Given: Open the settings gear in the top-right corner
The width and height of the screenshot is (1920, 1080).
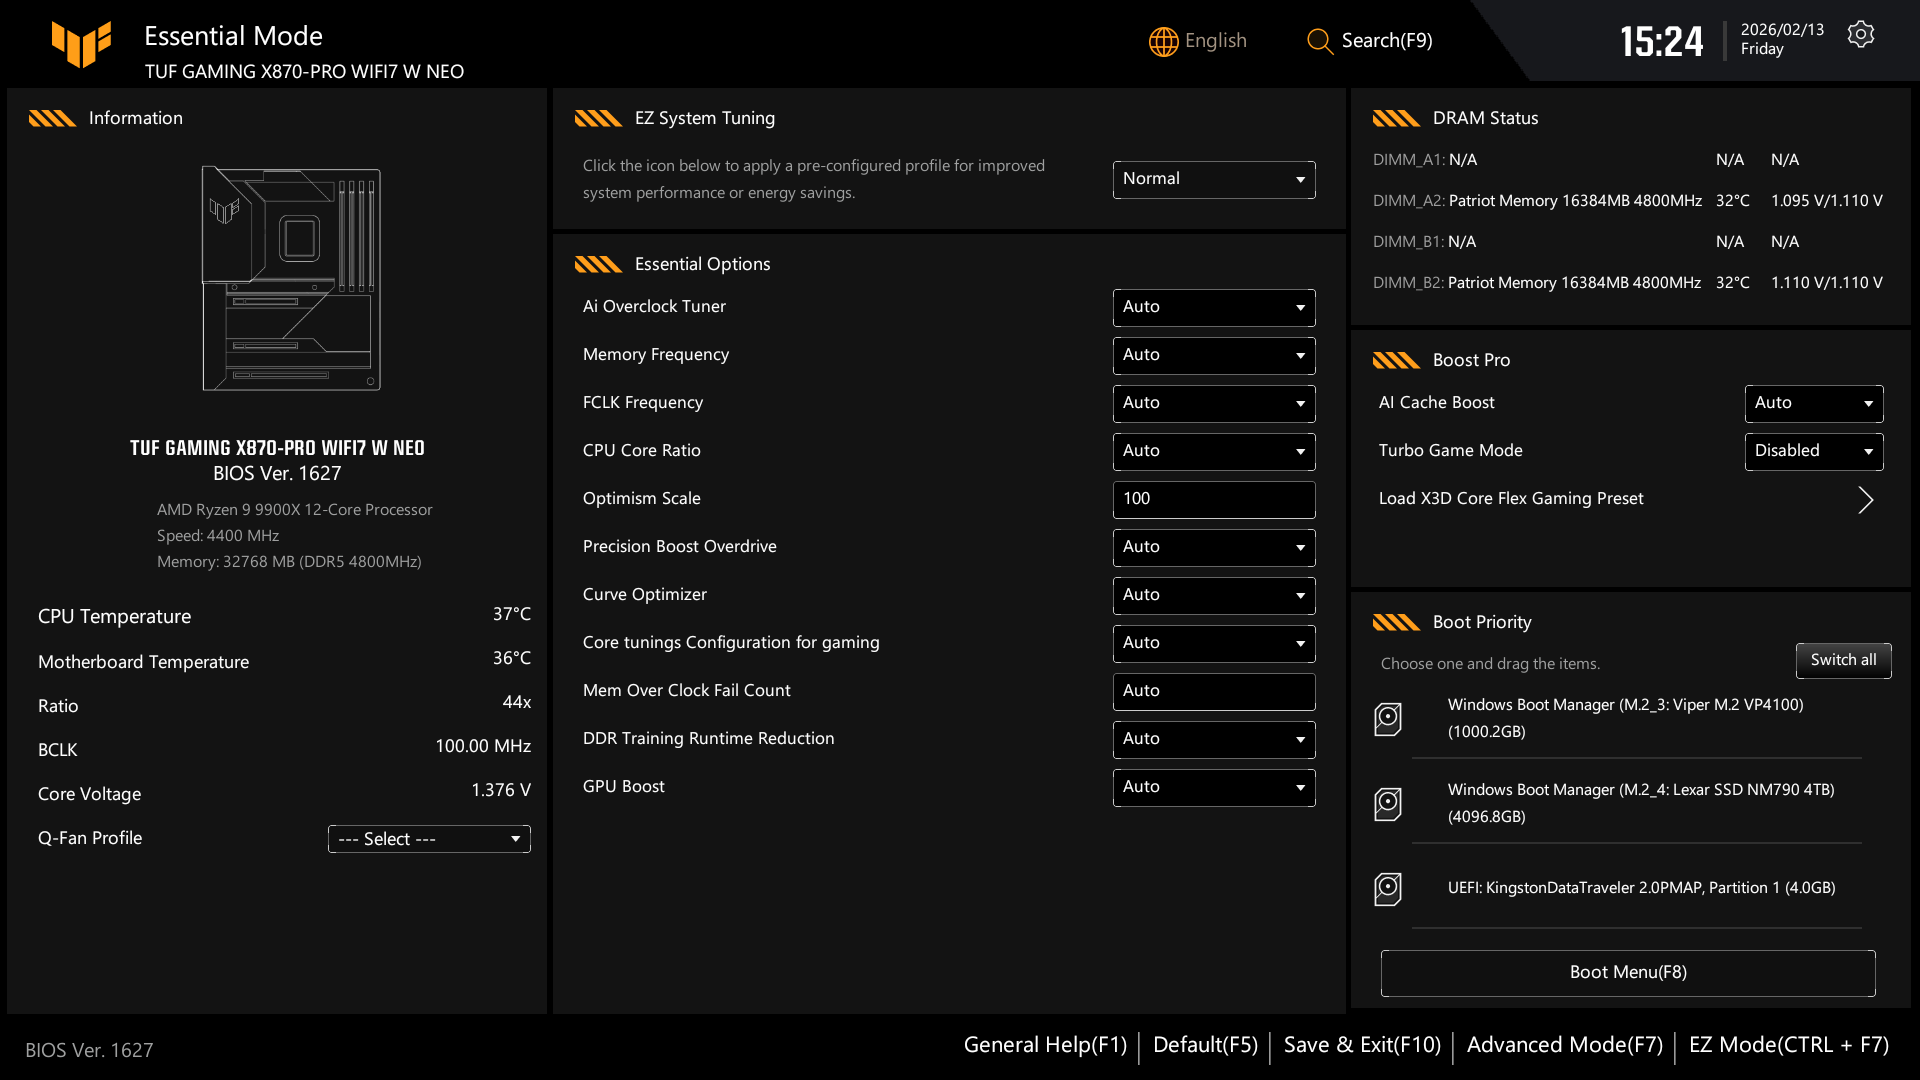Looking at the screenshot, I should pos(1861,33).
